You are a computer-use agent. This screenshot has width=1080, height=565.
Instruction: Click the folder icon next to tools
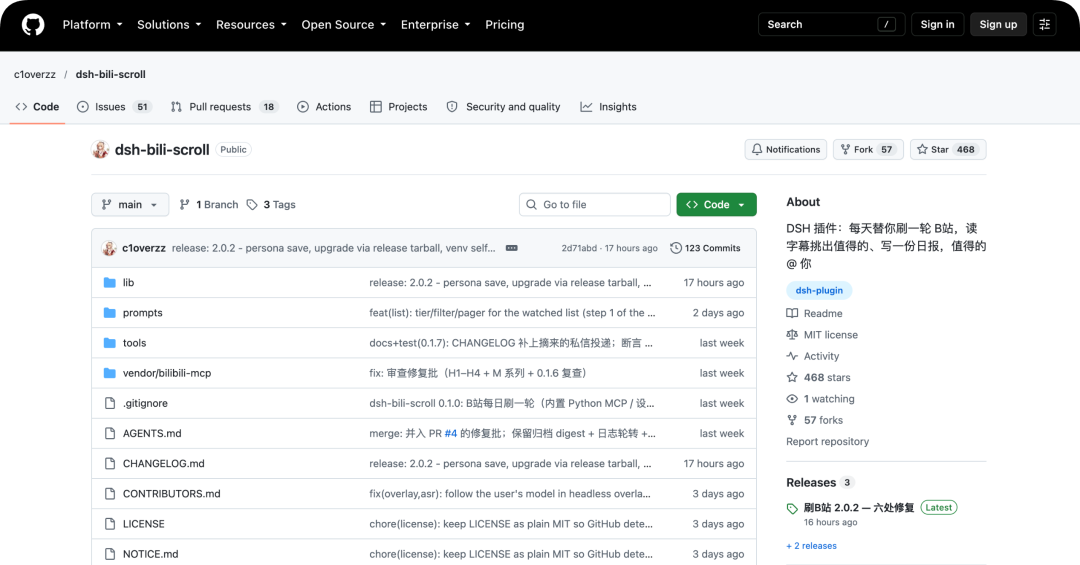(x=110, y=343)
